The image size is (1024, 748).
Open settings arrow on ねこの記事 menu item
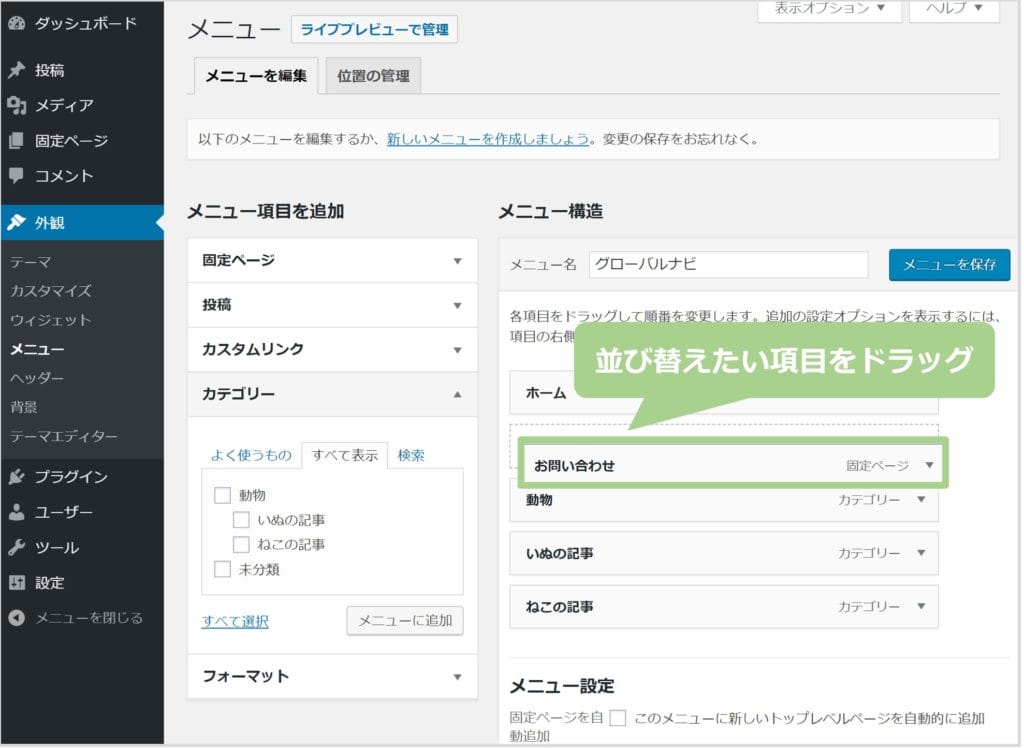921,607
